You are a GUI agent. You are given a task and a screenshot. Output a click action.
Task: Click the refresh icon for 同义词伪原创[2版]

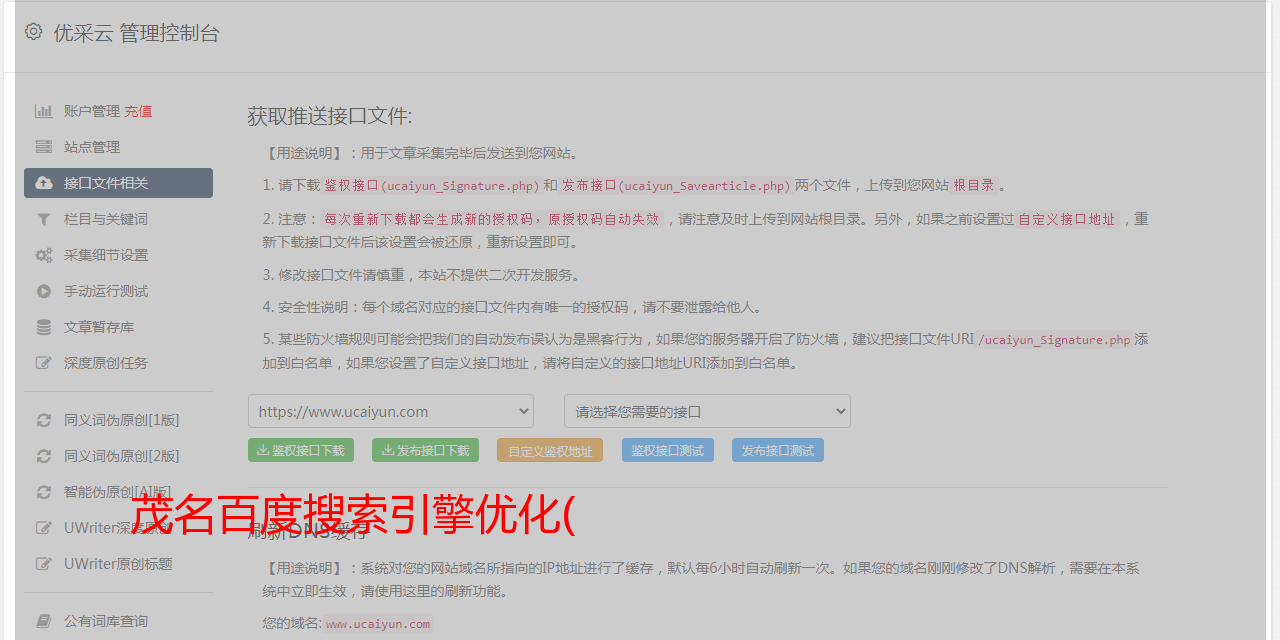(x=44, y=456)
